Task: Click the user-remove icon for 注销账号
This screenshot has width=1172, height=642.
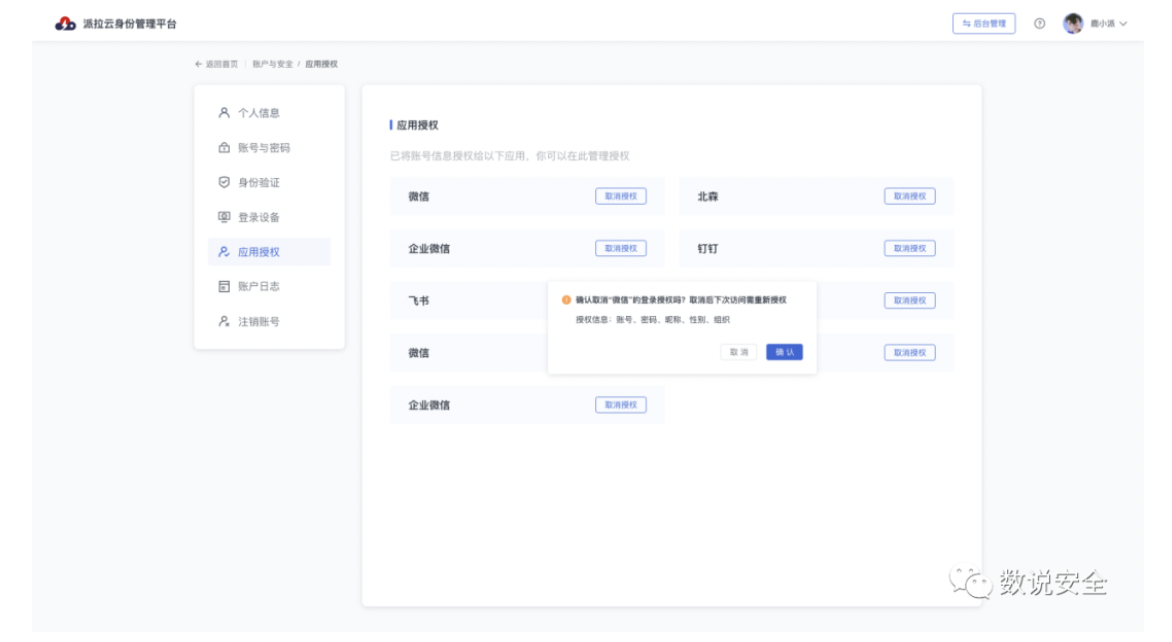Action: click(223, 321)
